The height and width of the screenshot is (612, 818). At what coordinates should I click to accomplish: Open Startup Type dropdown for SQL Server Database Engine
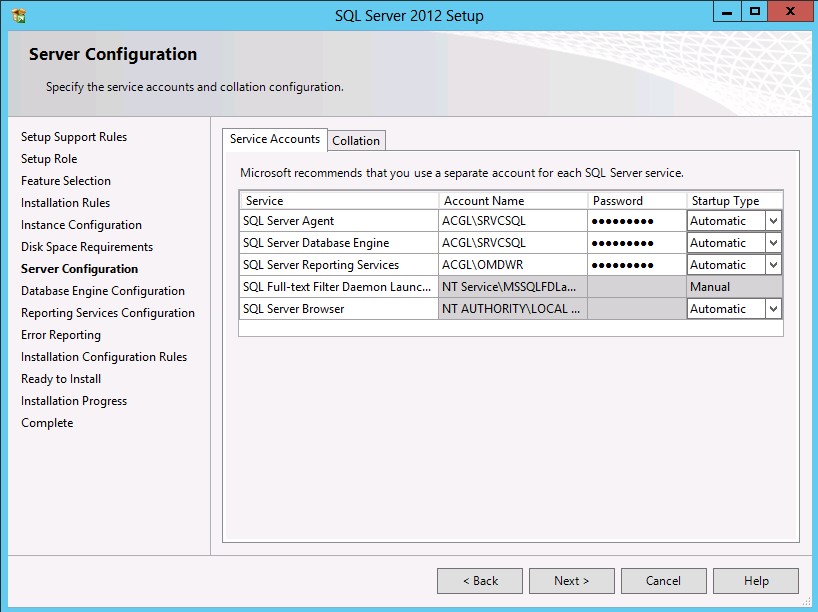click(x=773, y=243)
